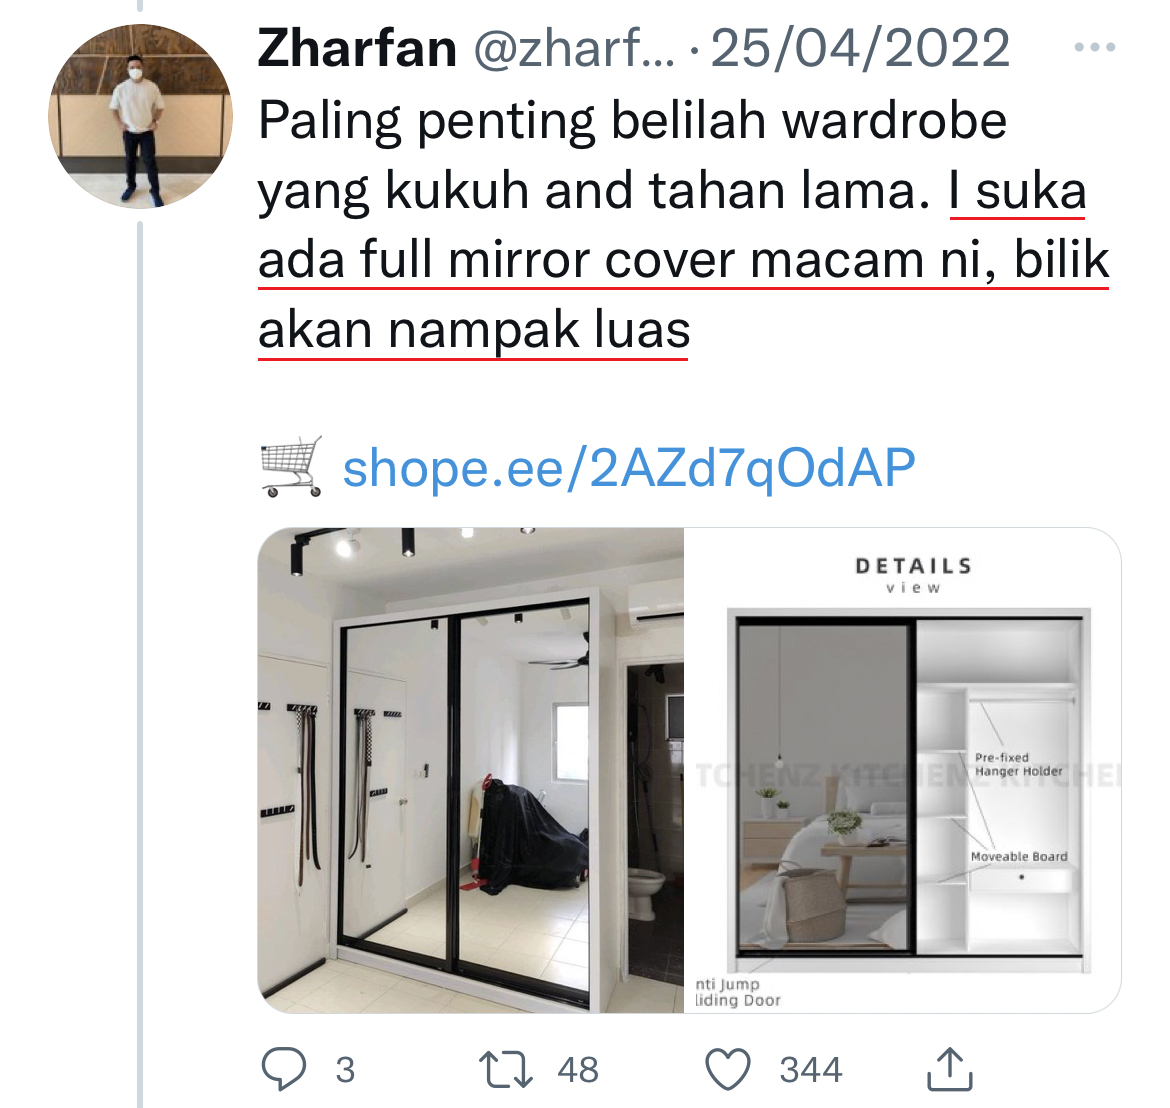Image resolution: width=1170 pixels, height=1108 pixels.
Task: Open the shope.ee/2AZd7qOdAP link
Action: pyautogui.click(x=628, y=468)
